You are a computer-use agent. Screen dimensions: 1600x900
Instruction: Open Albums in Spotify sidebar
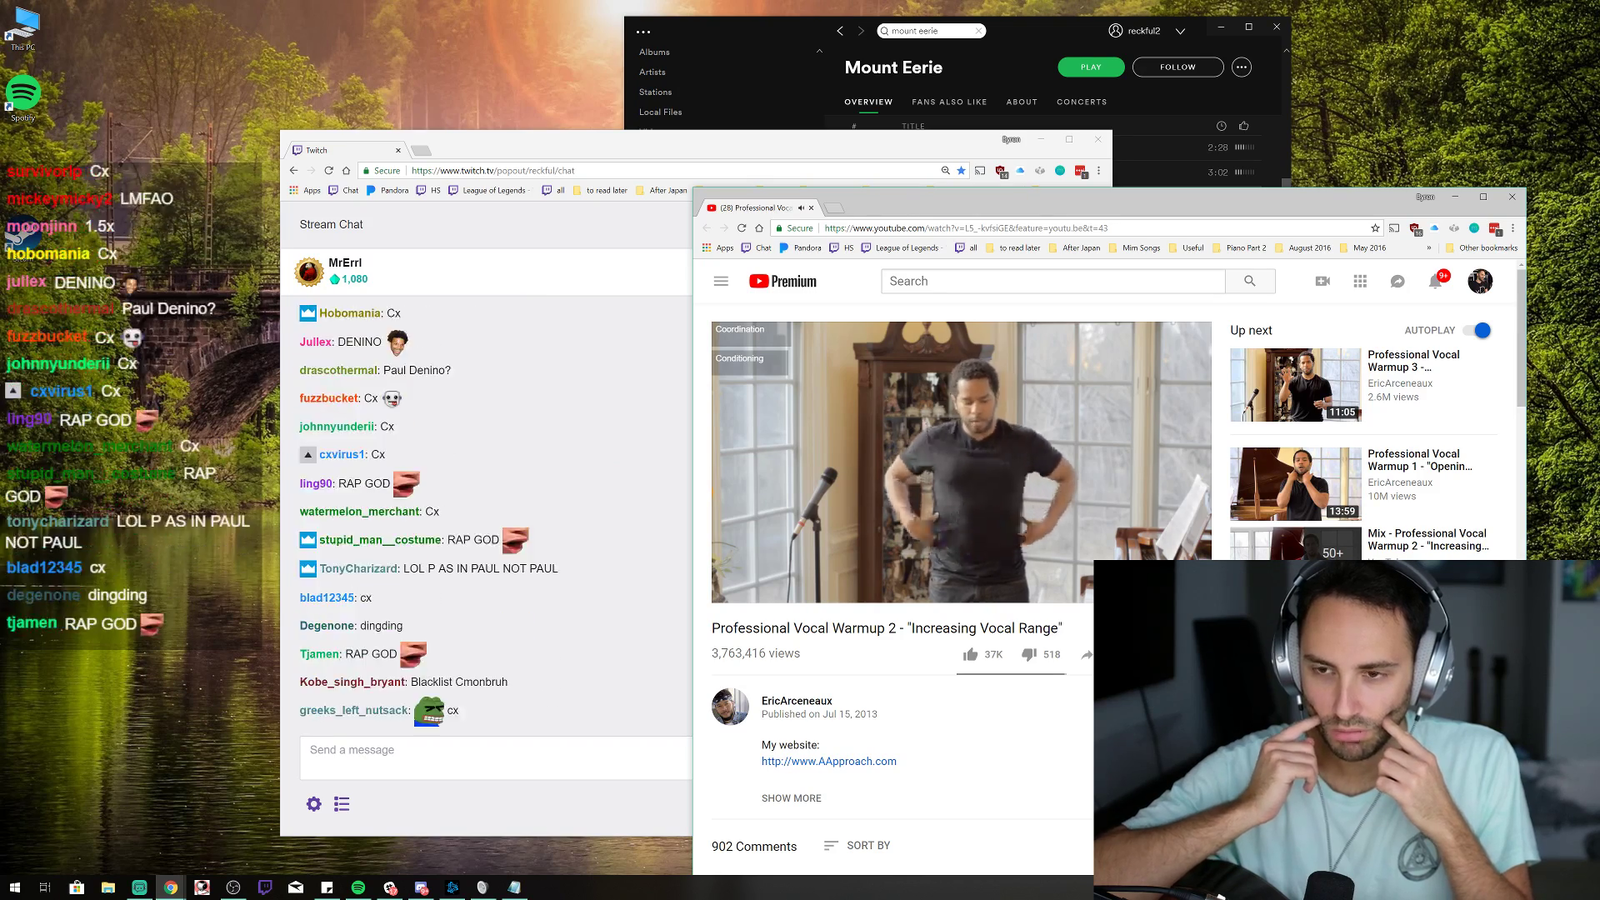tap(654, 52)
